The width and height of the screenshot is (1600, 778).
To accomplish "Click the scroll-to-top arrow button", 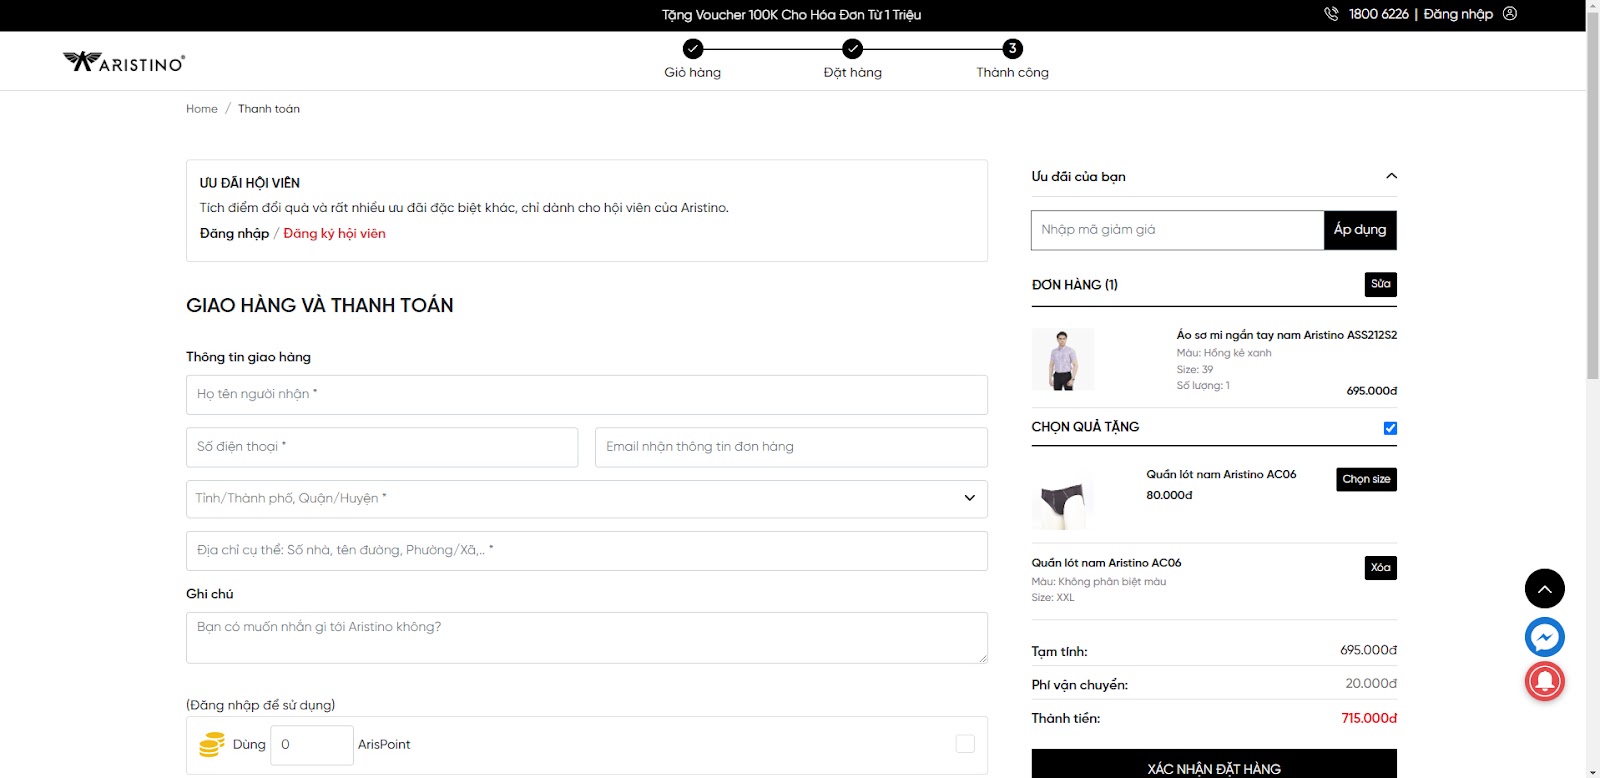I will [1544, 589].
